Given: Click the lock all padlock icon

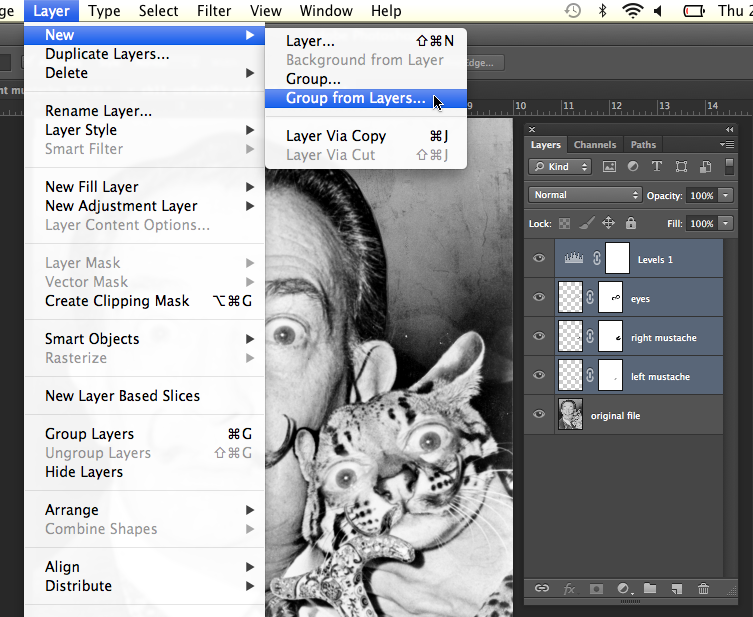Looking at the screenshot, I should coord(631,224).
